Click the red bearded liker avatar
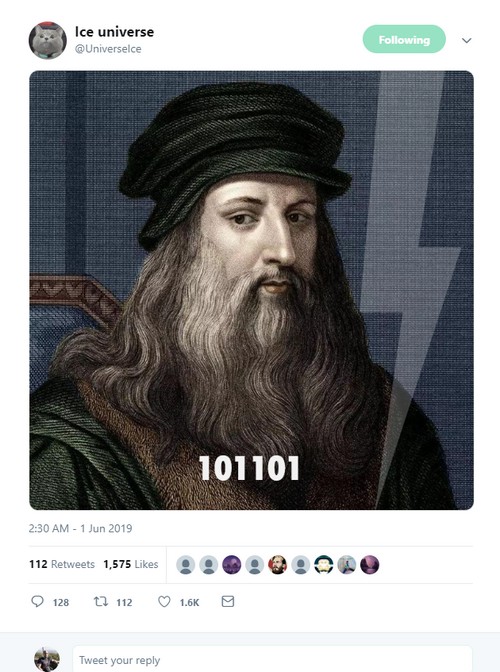 [x=277, y=564]
